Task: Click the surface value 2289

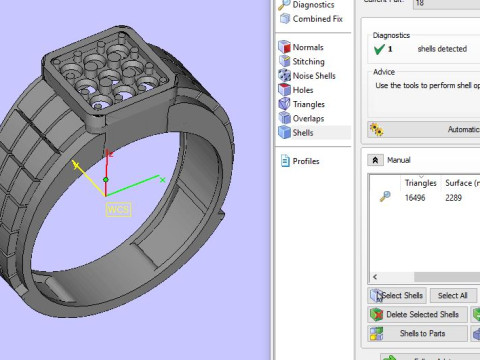Action: pos(453,198)
